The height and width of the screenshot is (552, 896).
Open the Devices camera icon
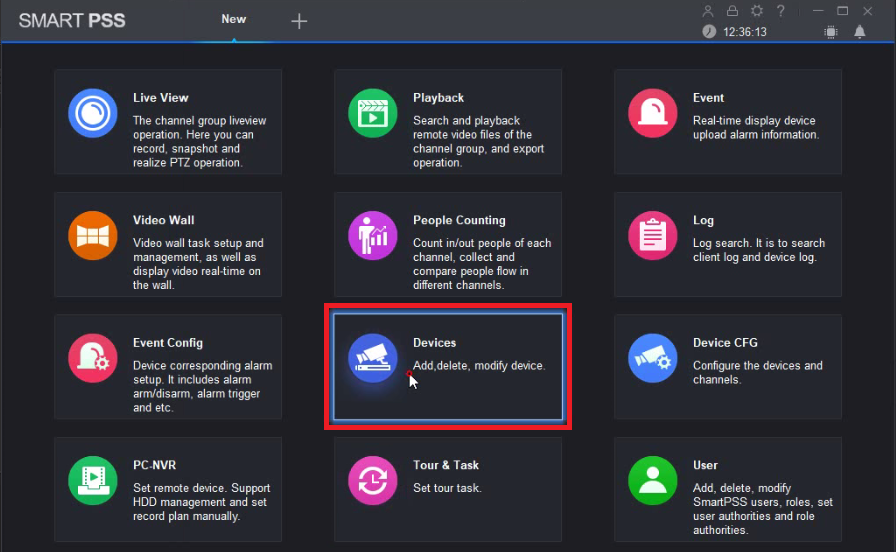point(373,358)
